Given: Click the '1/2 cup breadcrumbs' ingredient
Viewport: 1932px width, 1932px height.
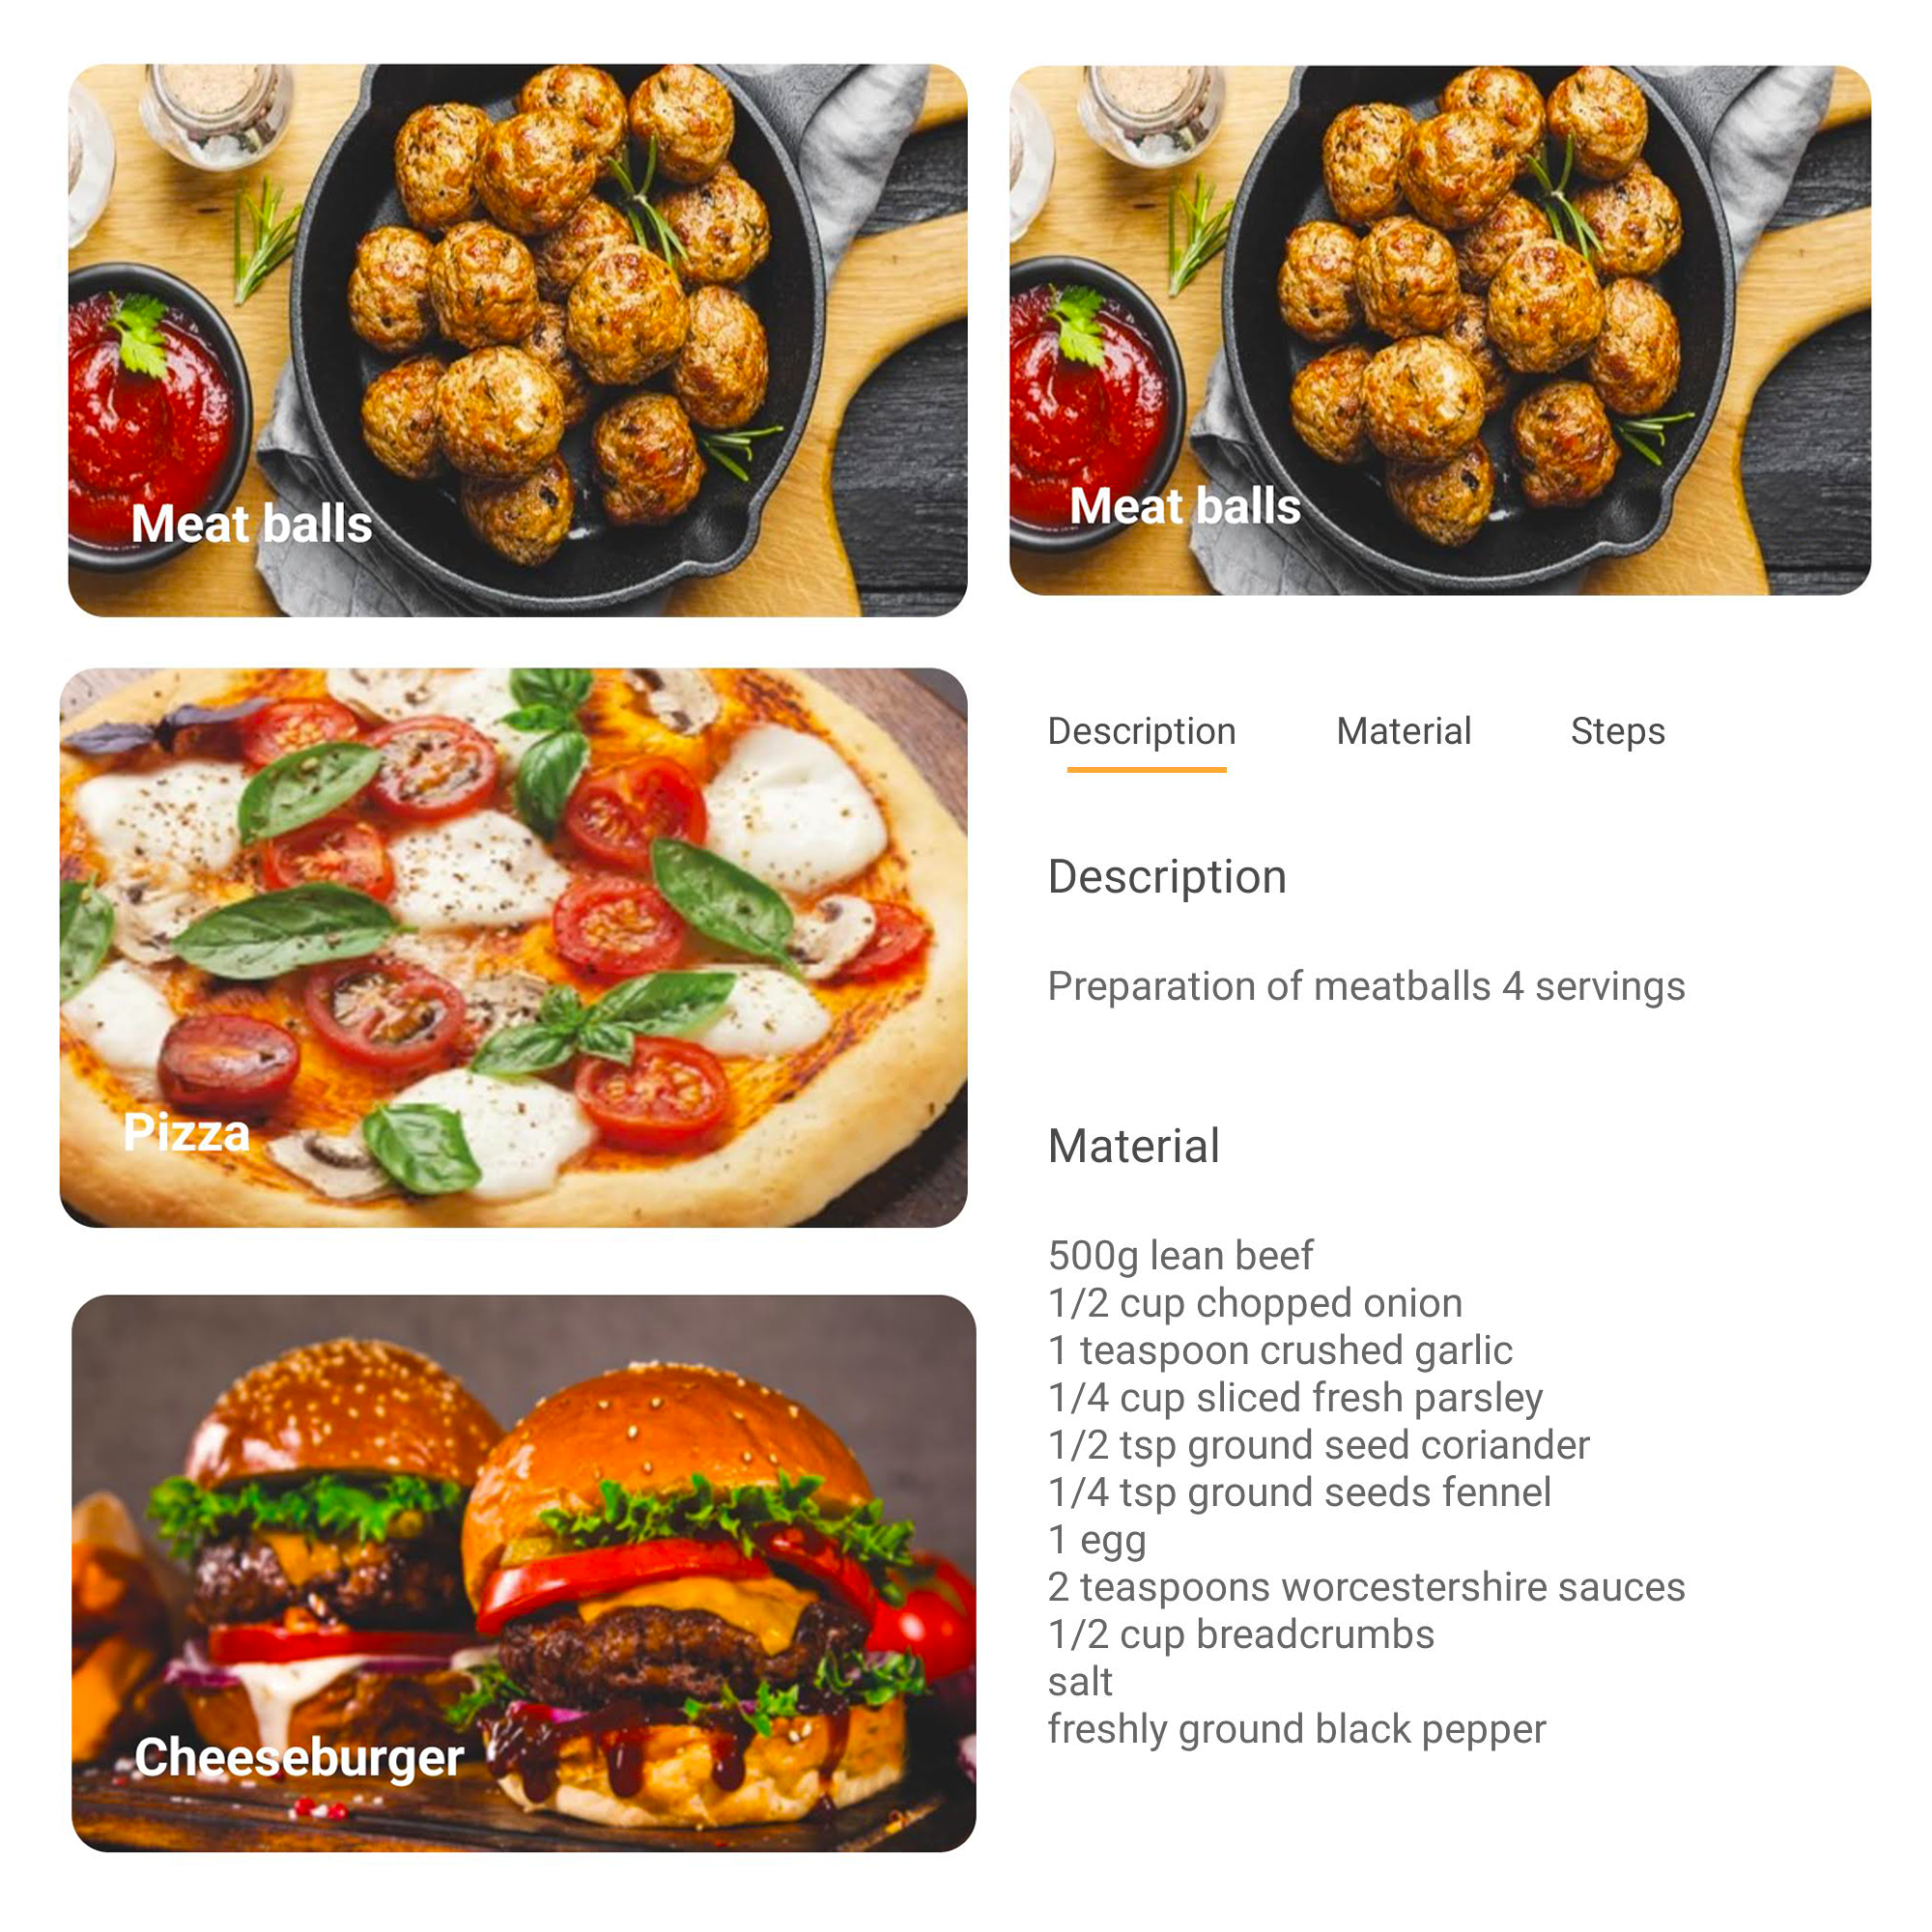Looking at the screenshot, I should [x=1241, y=1634].
